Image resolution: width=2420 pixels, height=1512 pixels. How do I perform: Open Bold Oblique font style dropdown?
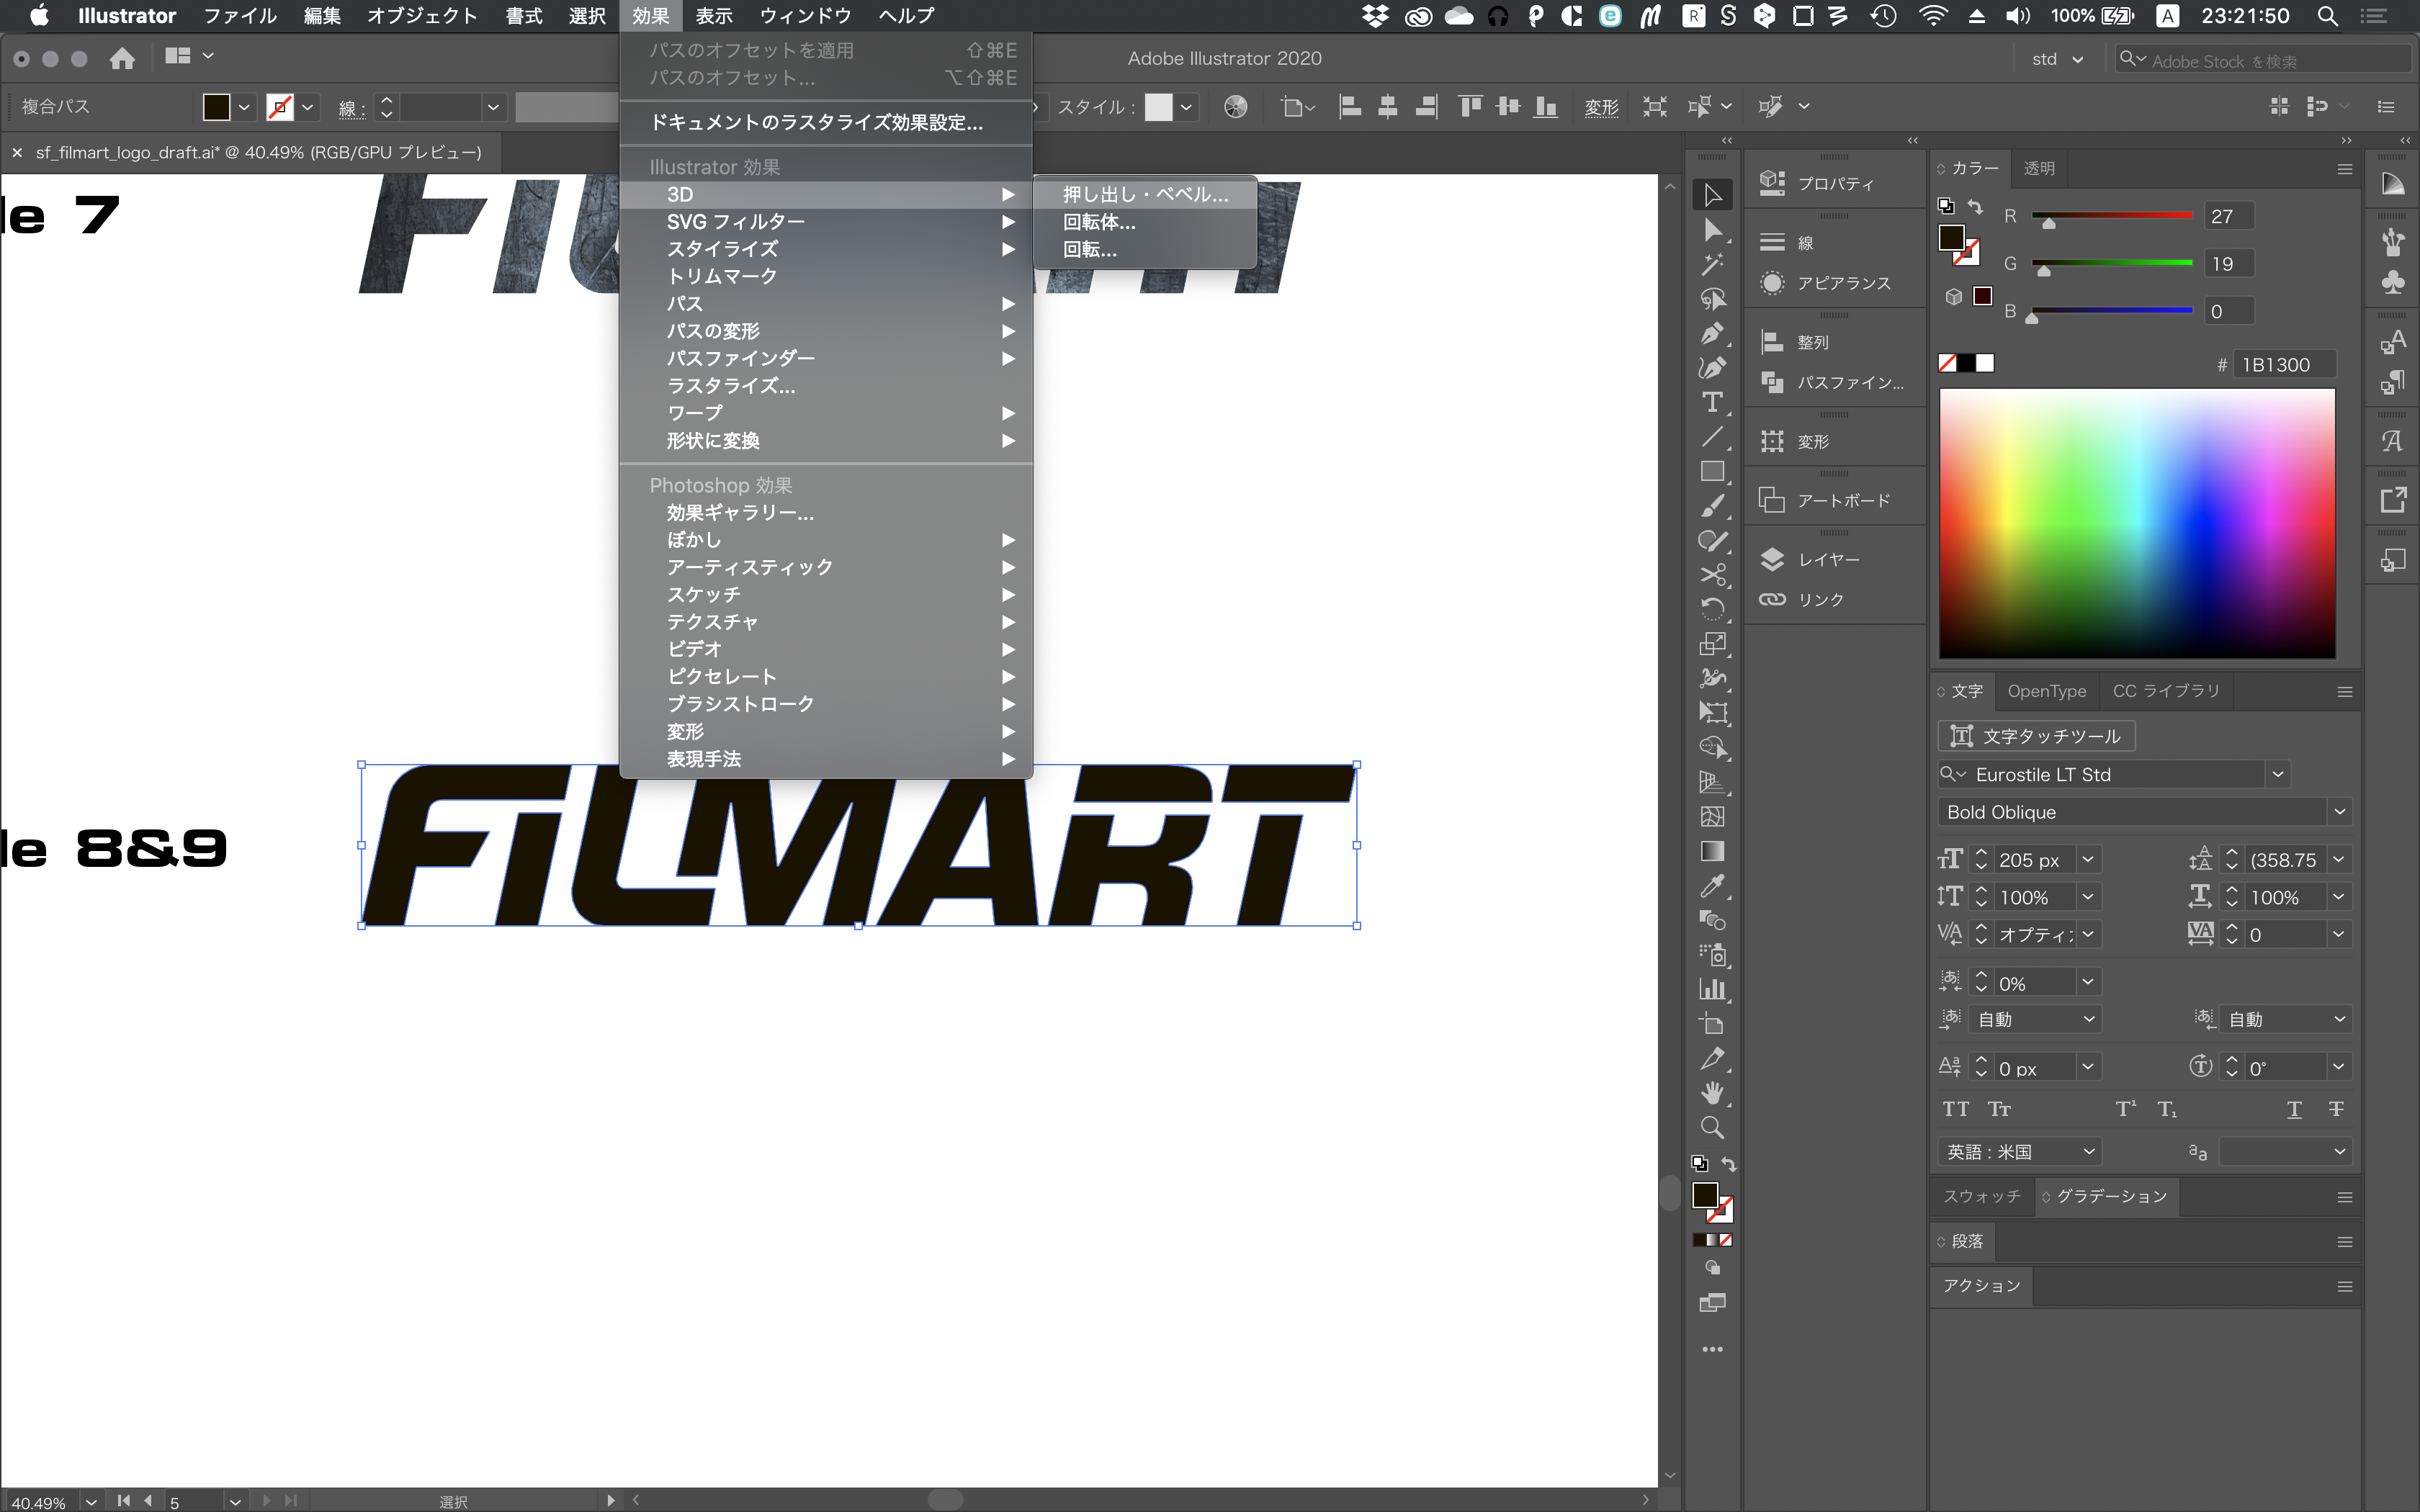[x=2339, y=812]
